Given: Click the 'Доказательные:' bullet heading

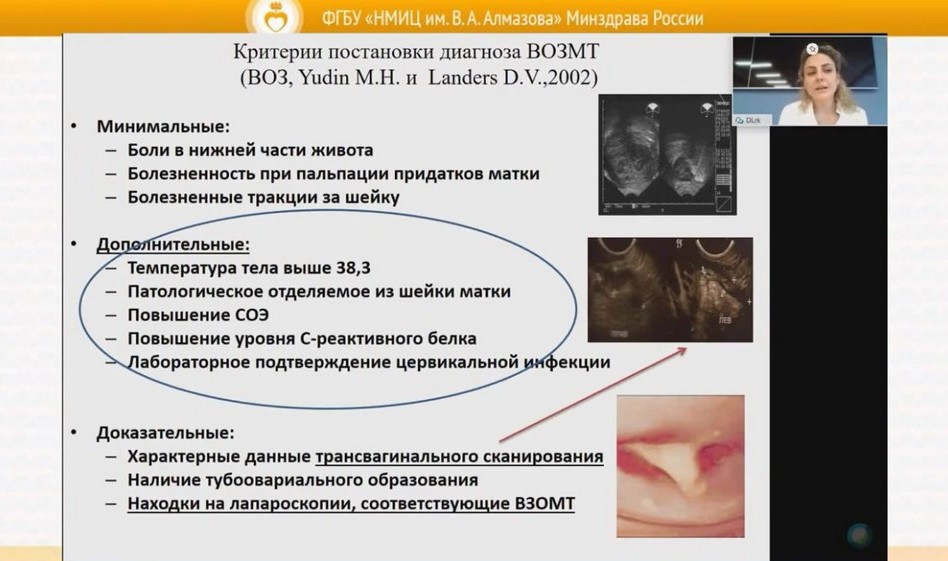Looking at the screenshot, I should 166,433.
